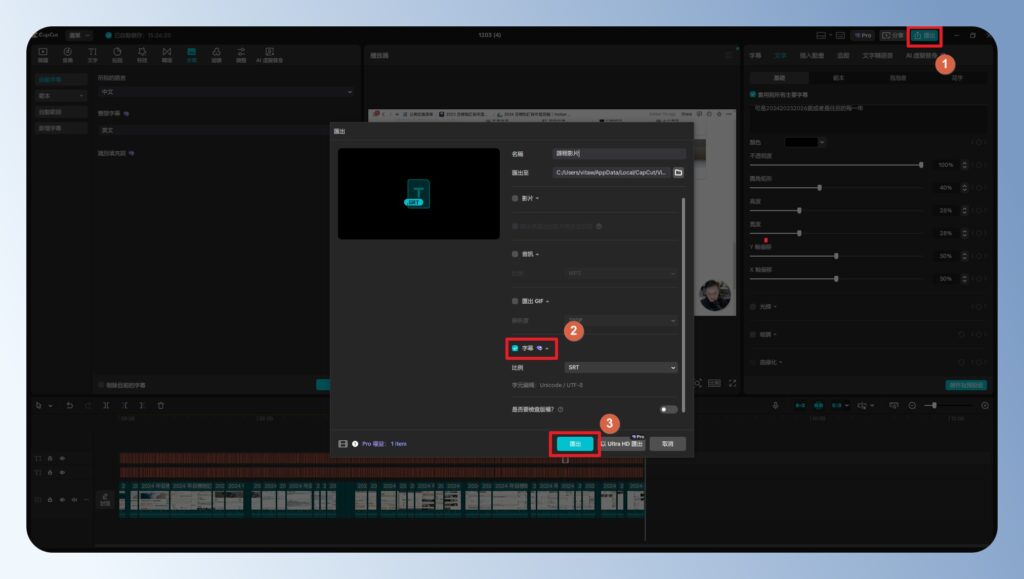This screenshot has height=579, width=1024.
Task: Click the folder icon beside export path
Action: (x=678, y=172)
